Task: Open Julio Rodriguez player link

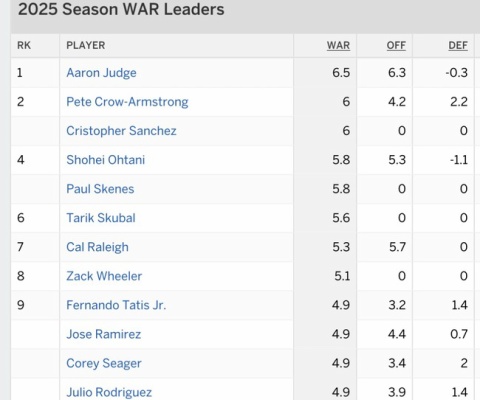Action: click(x=109, y=392)
